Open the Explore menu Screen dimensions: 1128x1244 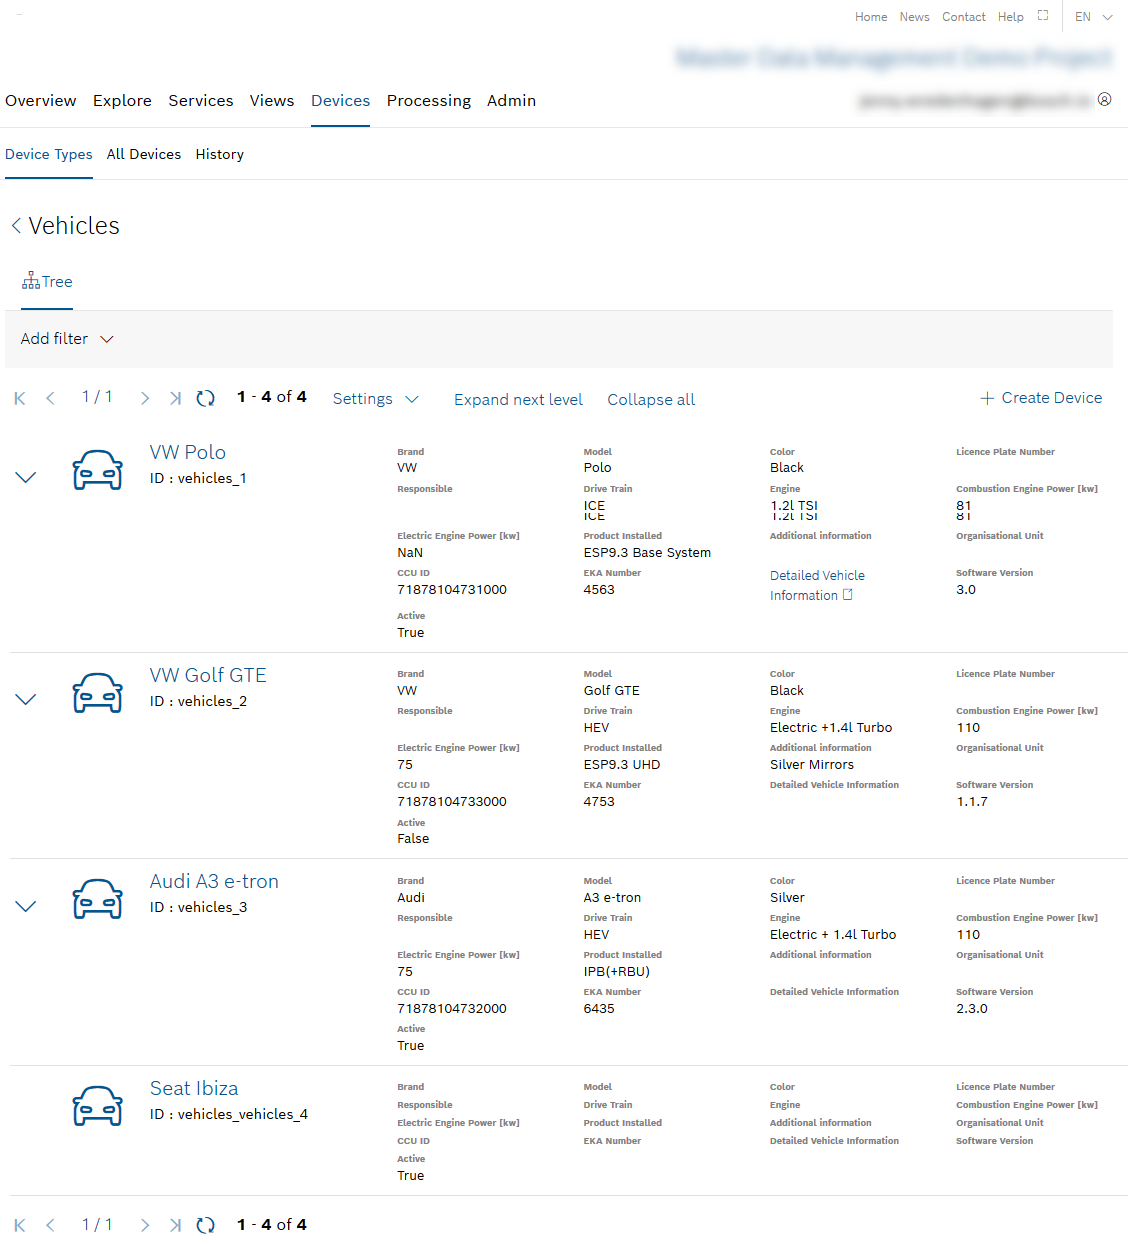pyautogui.click(x=122, y=101)
